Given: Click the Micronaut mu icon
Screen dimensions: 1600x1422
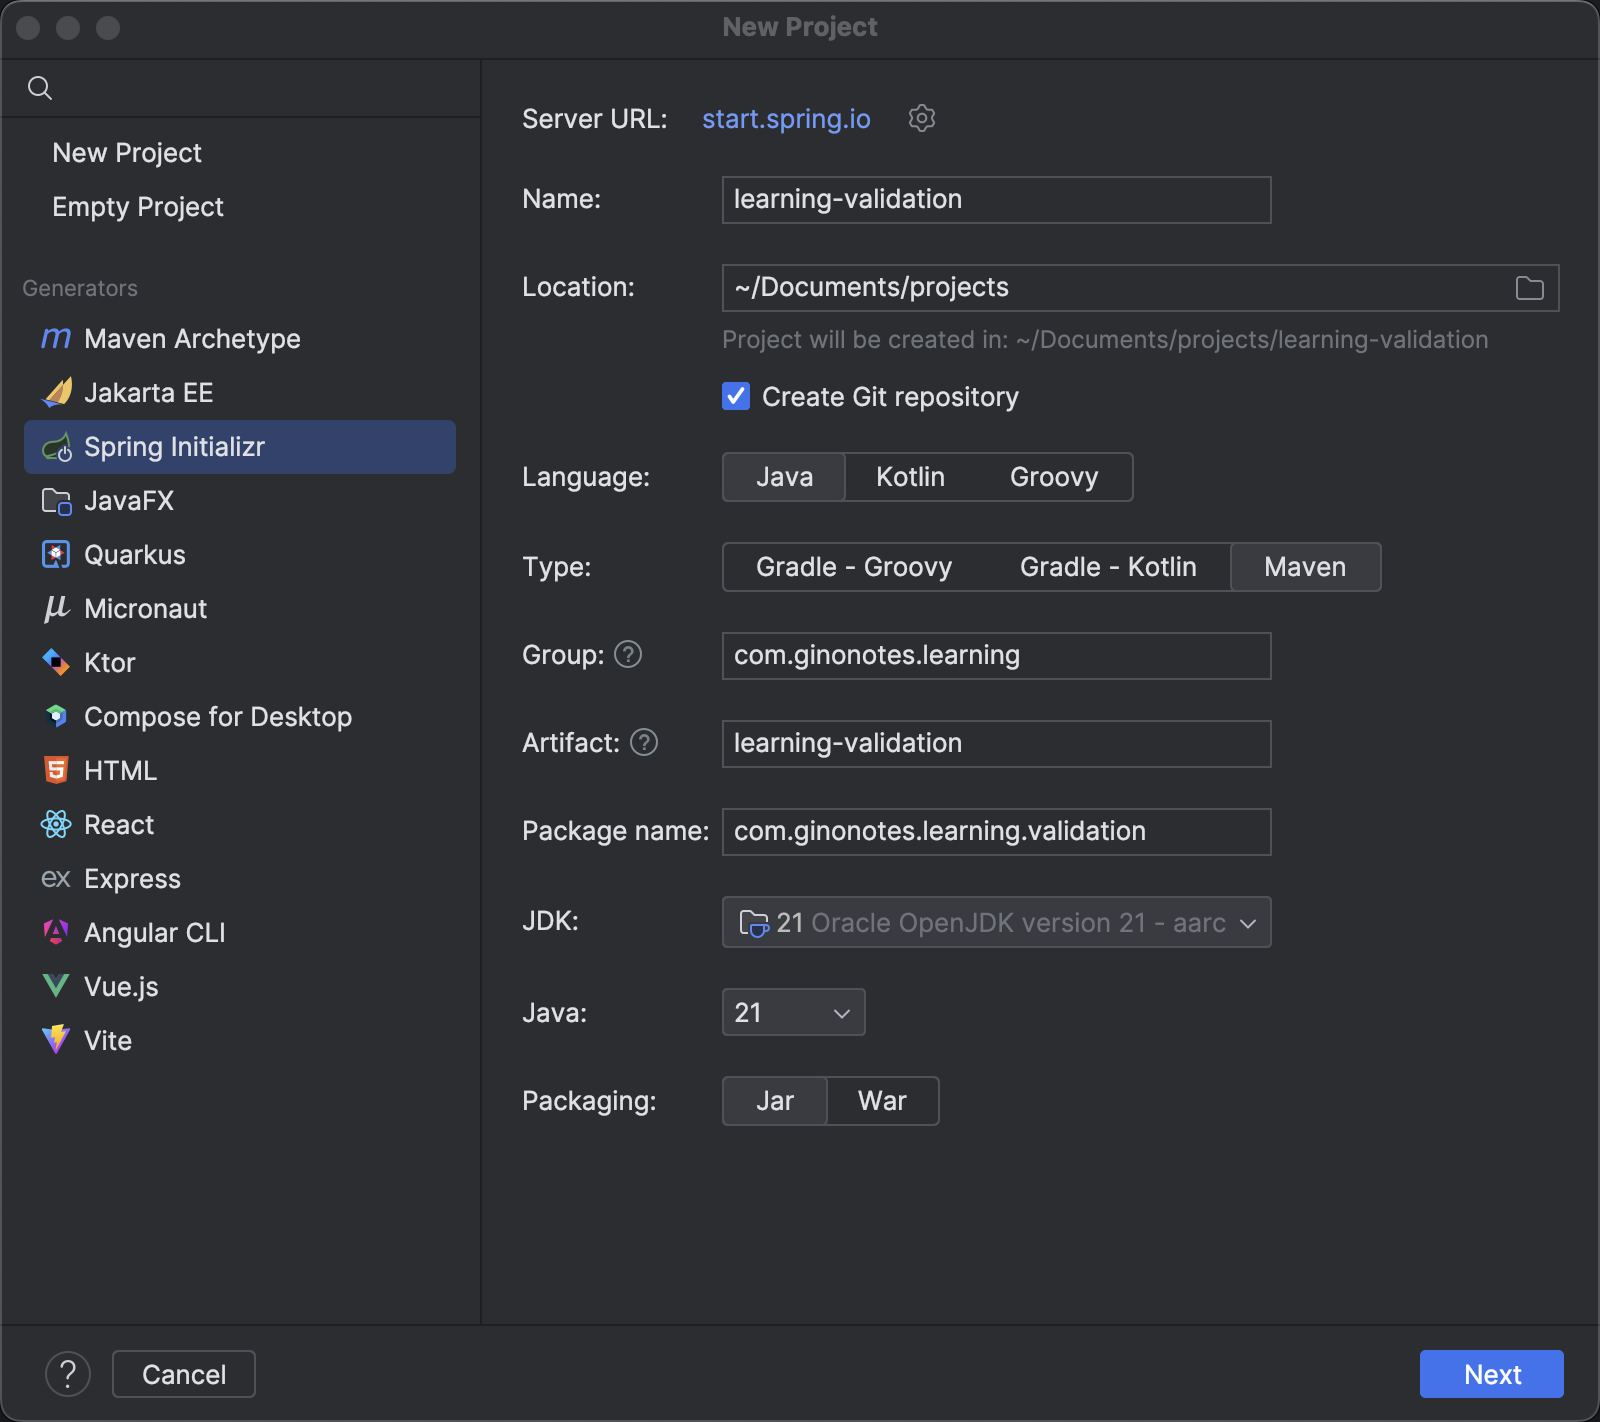Looking at the screenshot, I should [x=56, y=609].
